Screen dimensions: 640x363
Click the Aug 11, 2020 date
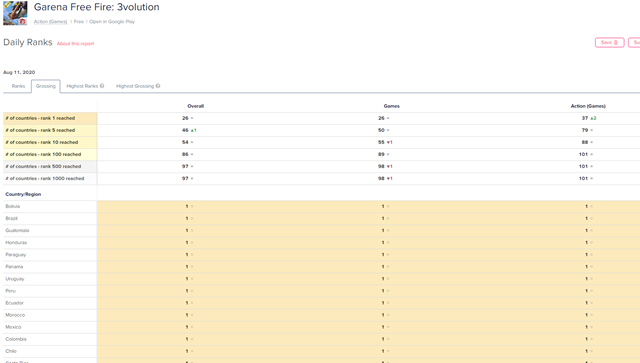click(x=19, y=72)
